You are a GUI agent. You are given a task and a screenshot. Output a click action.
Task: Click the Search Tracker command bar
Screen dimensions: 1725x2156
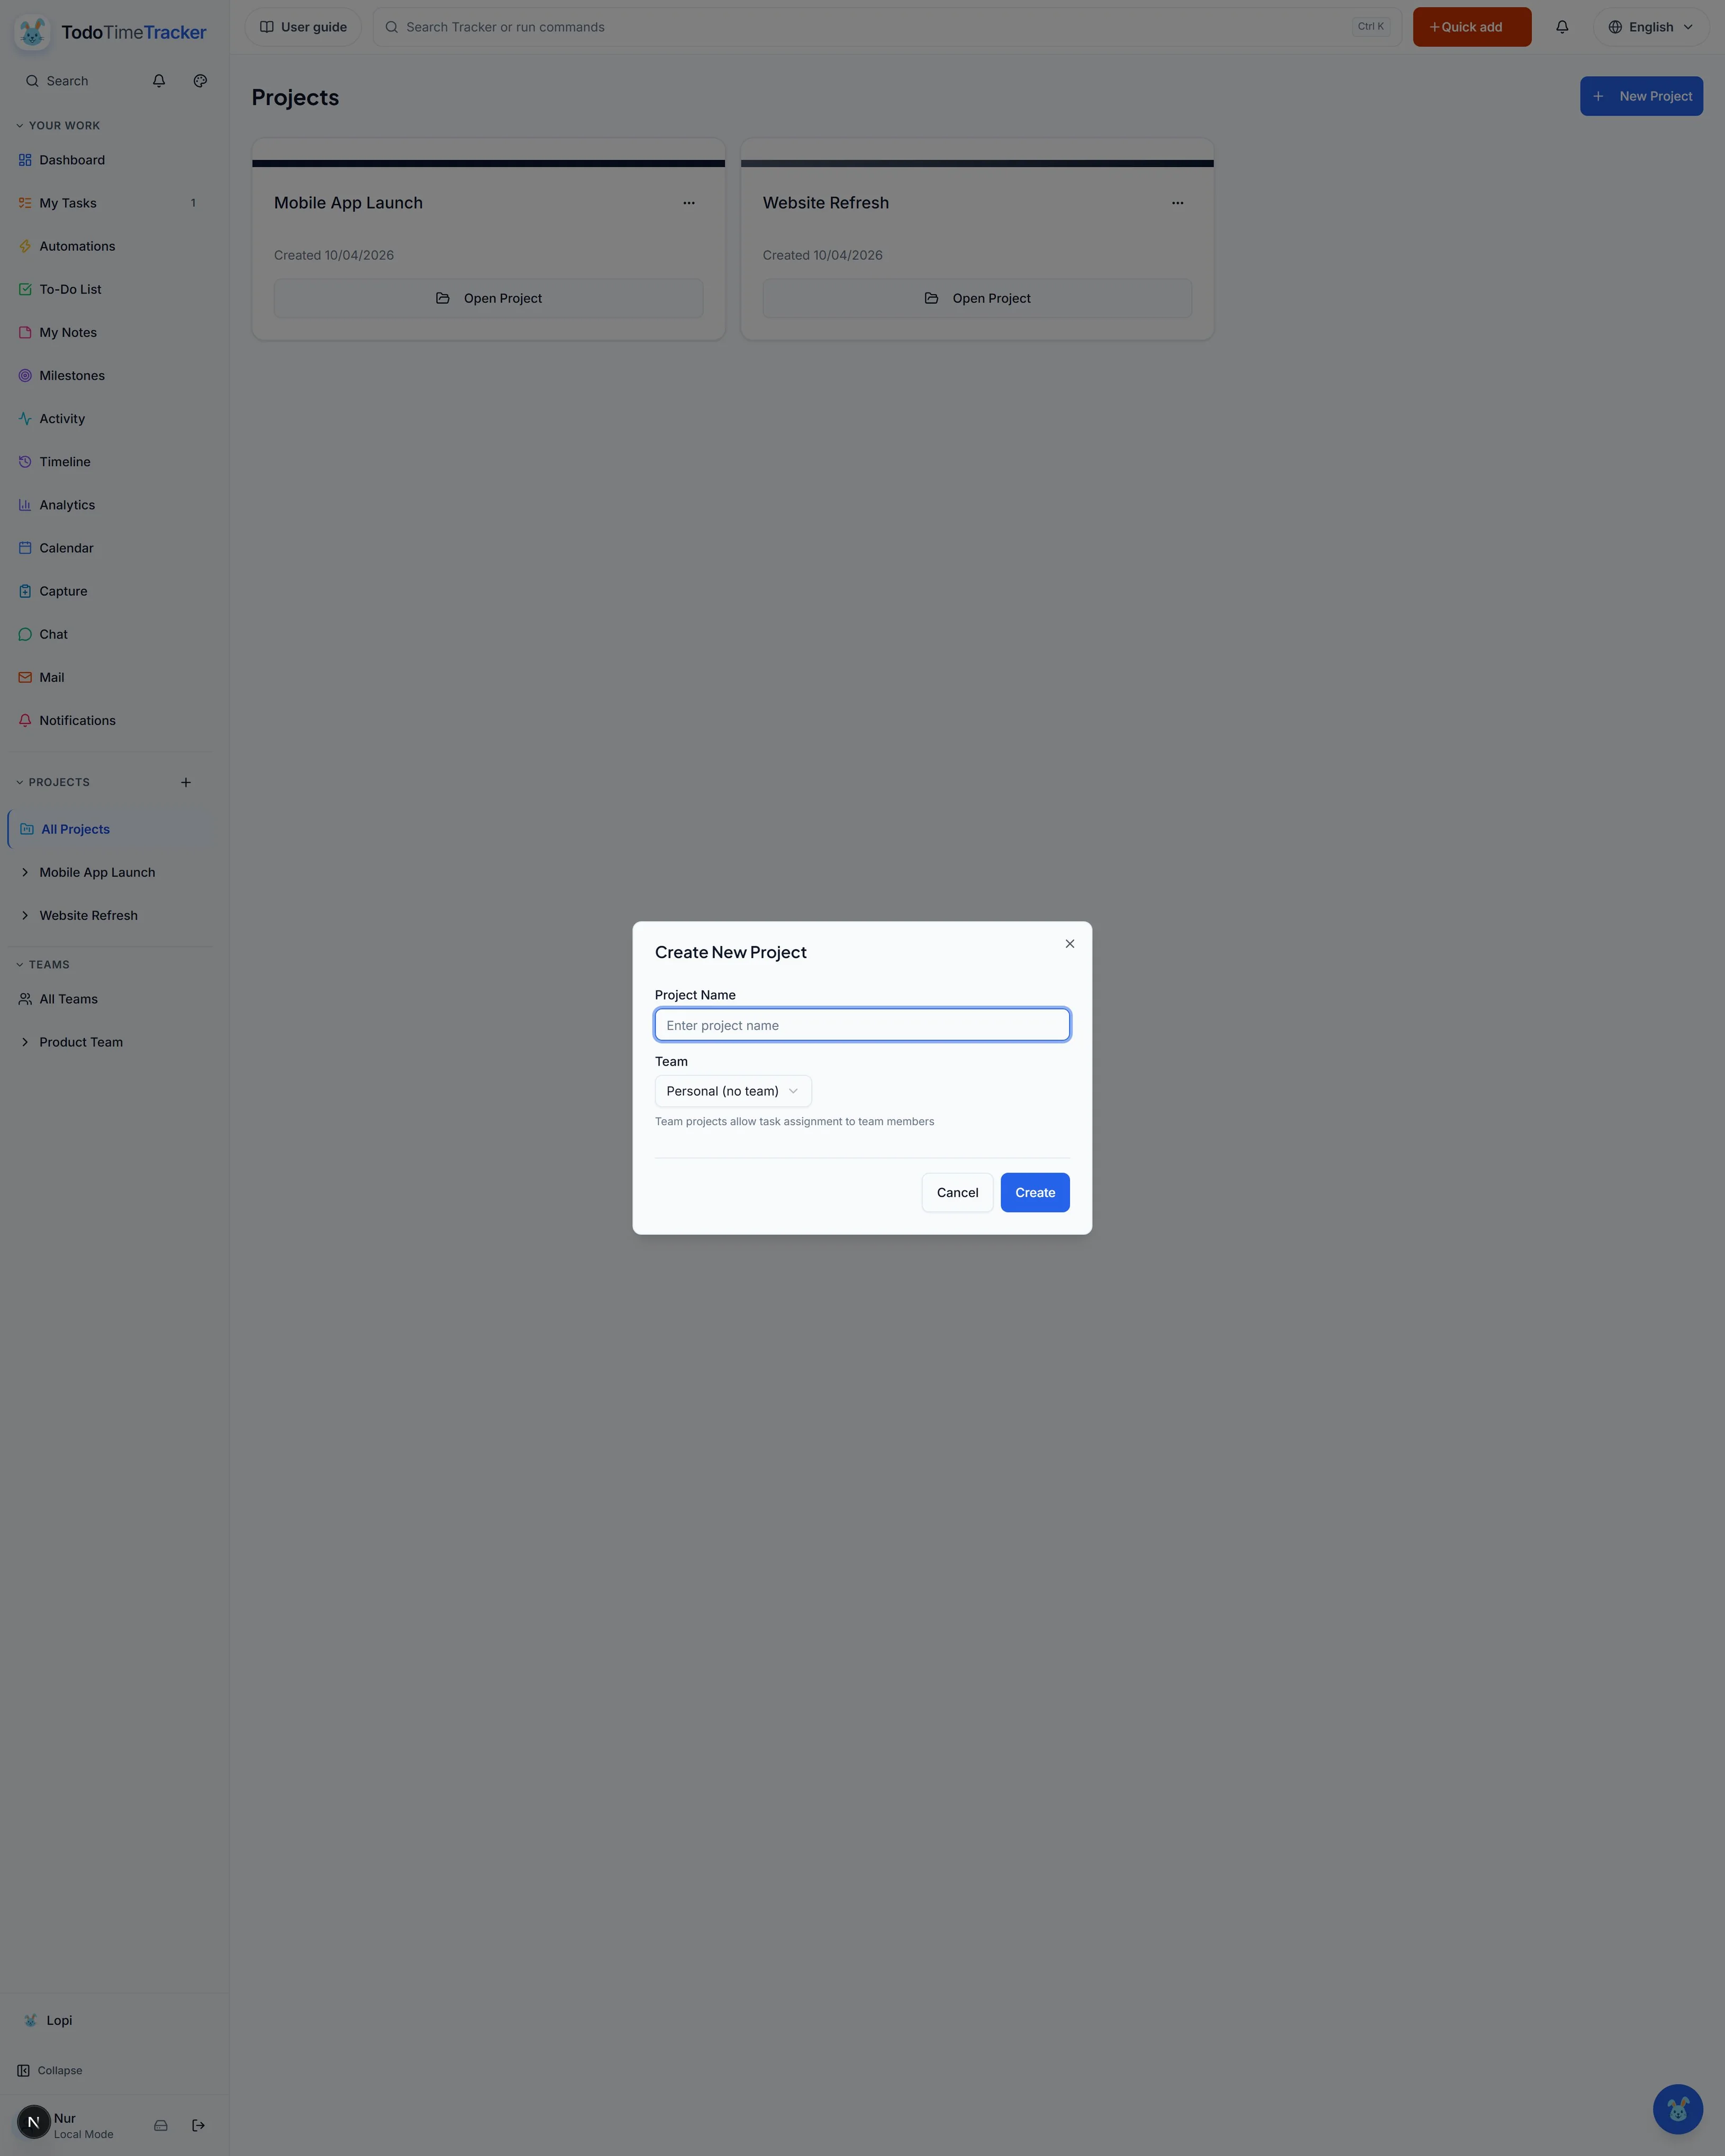point(887,27)
